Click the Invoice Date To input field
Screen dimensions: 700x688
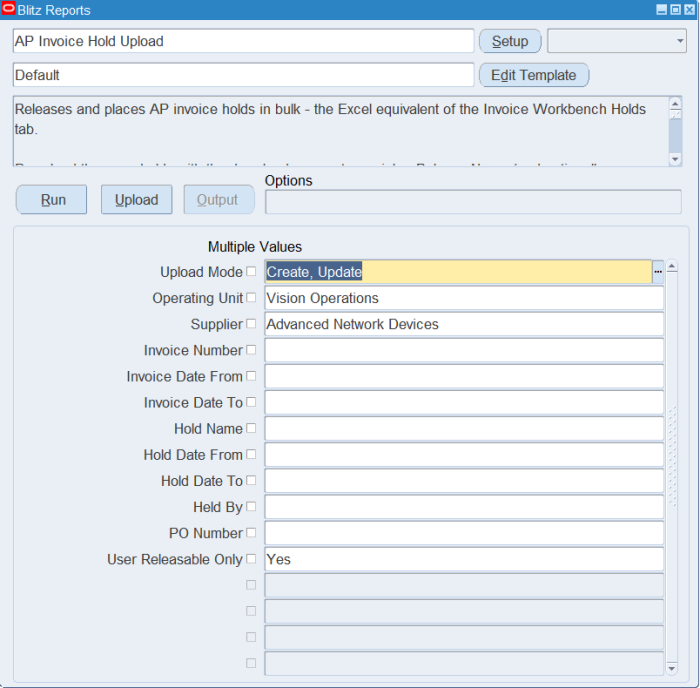(x=464, y=402)
